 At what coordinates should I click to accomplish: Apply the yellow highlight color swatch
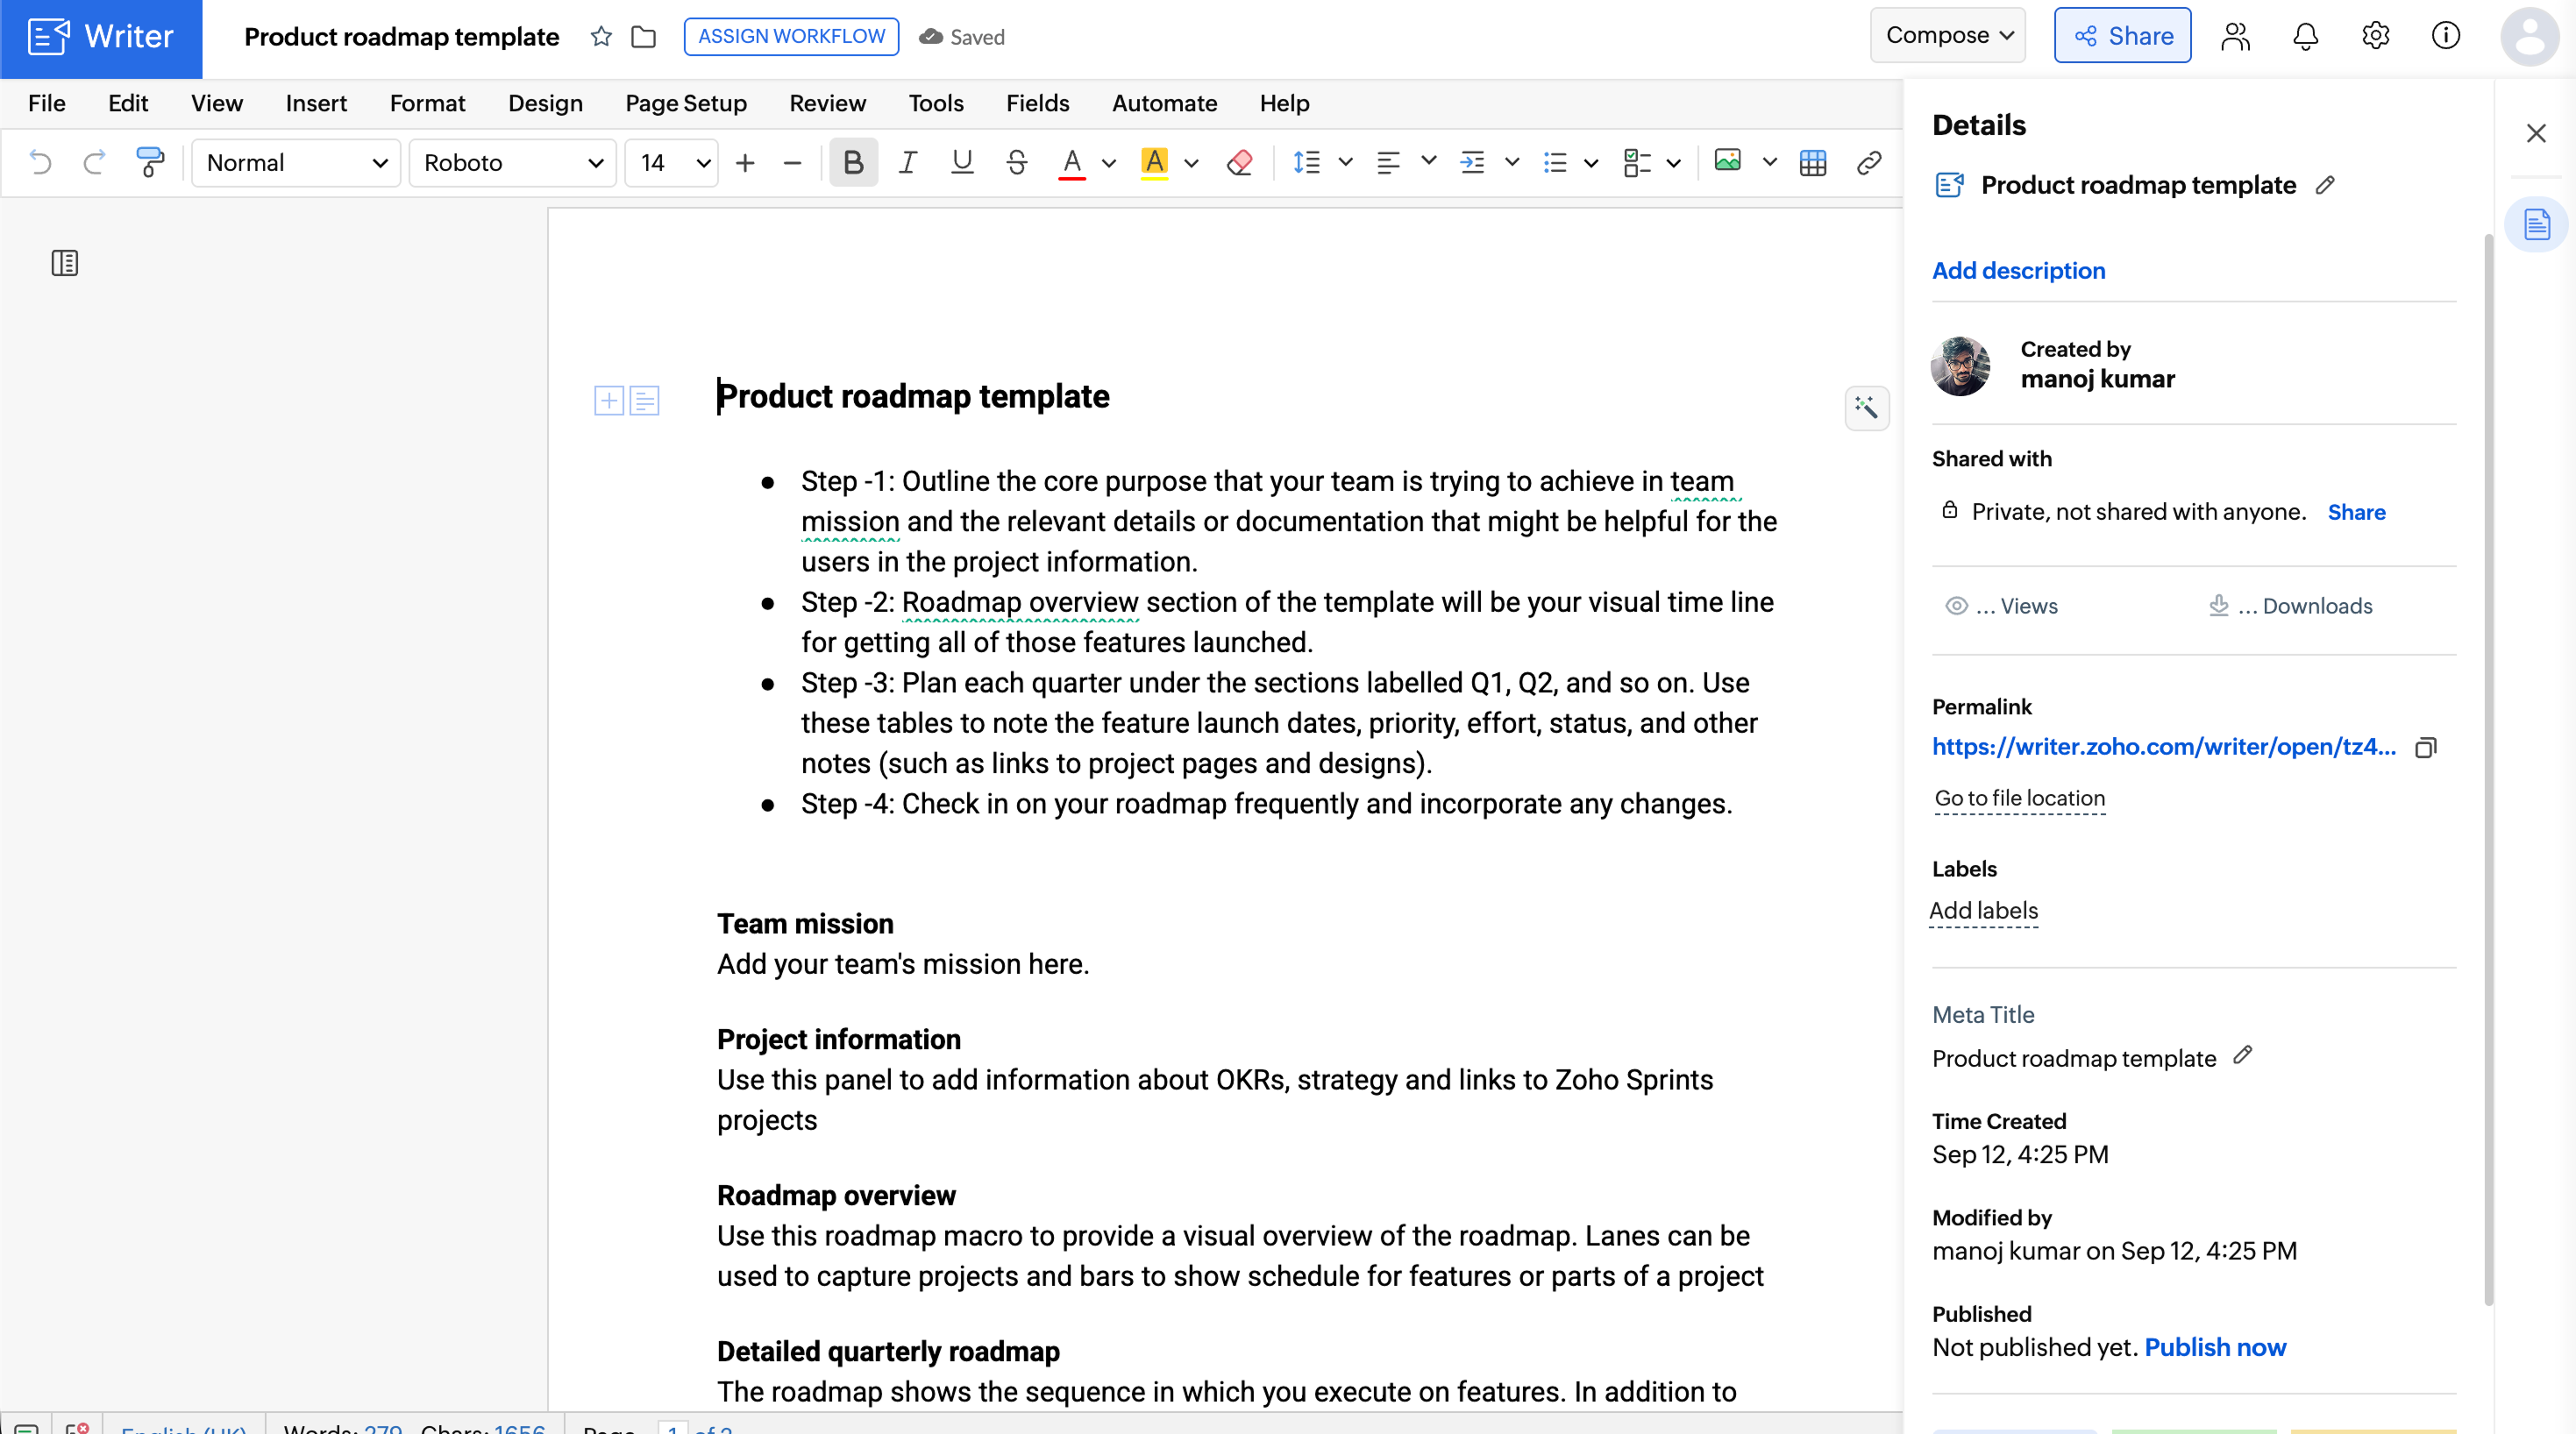tap(1155, 162)
